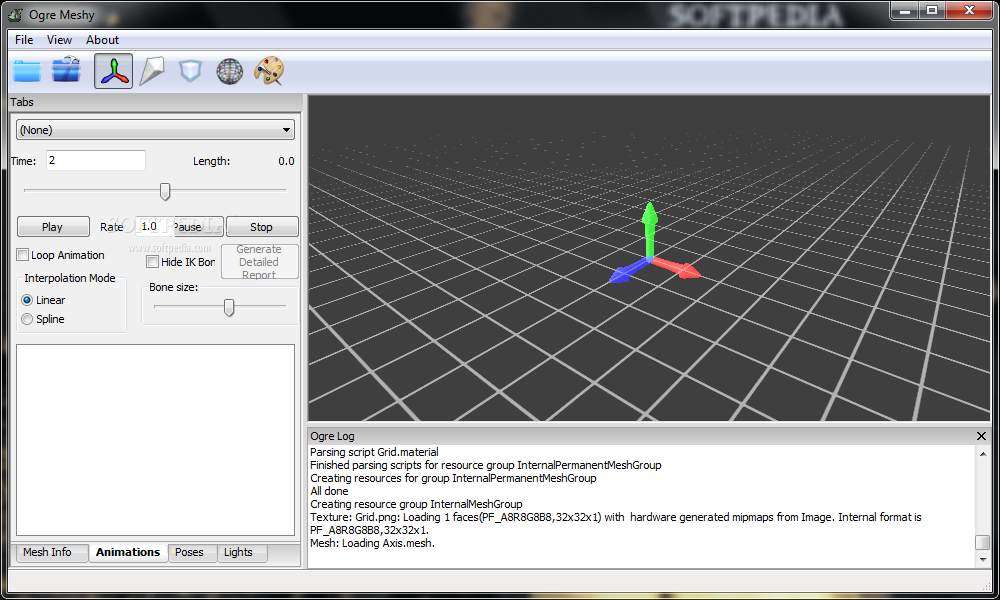Click Generate Detailed Report button

(x=259, y=262)
